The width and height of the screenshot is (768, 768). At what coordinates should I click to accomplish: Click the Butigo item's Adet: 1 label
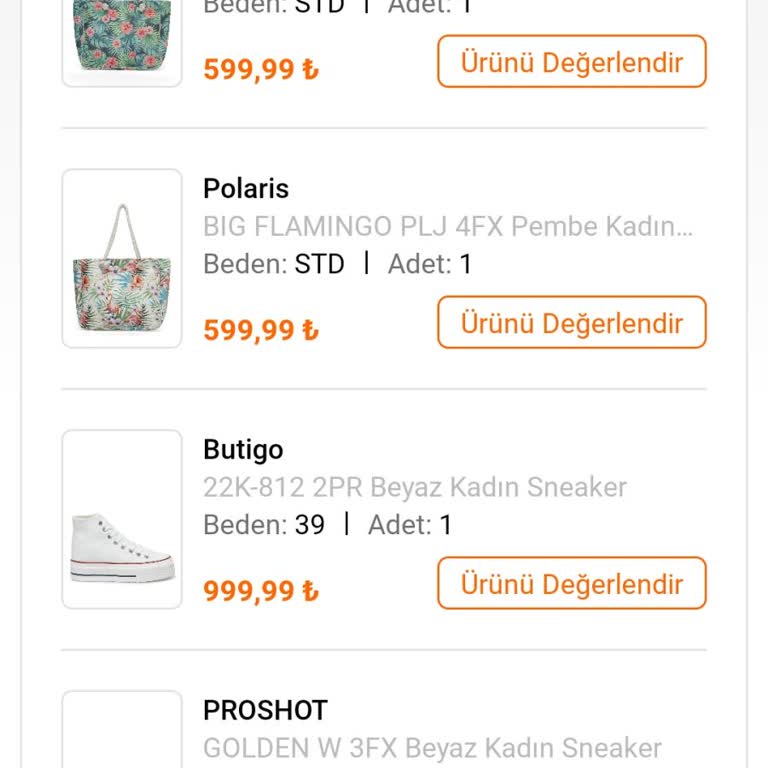tap(410, 525)
